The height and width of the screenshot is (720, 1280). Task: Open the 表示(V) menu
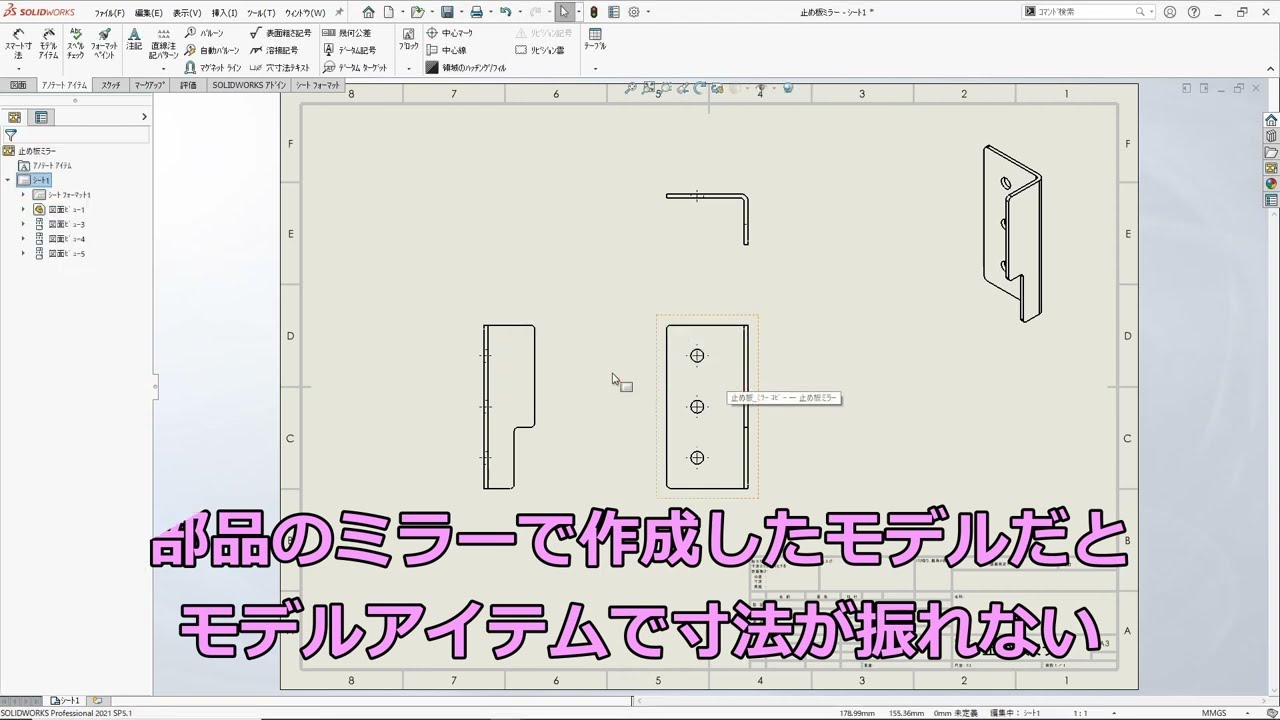click(187, 13)
